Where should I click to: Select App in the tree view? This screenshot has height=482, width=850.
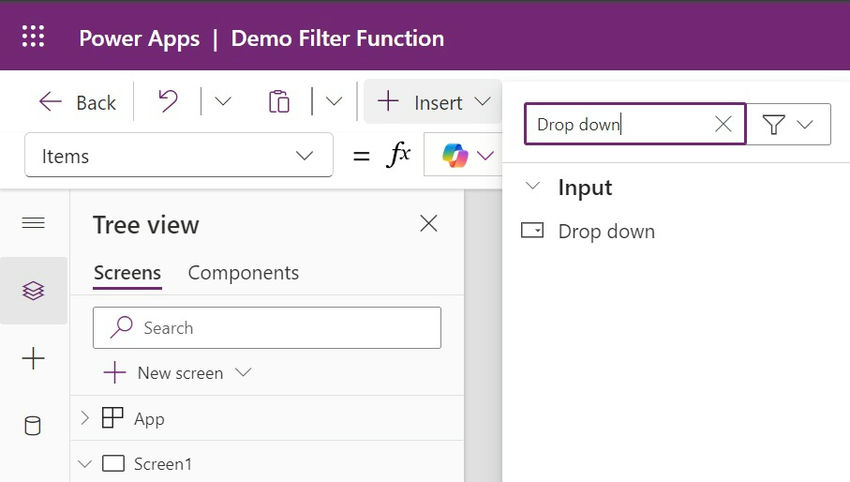(x=149, y=419)
